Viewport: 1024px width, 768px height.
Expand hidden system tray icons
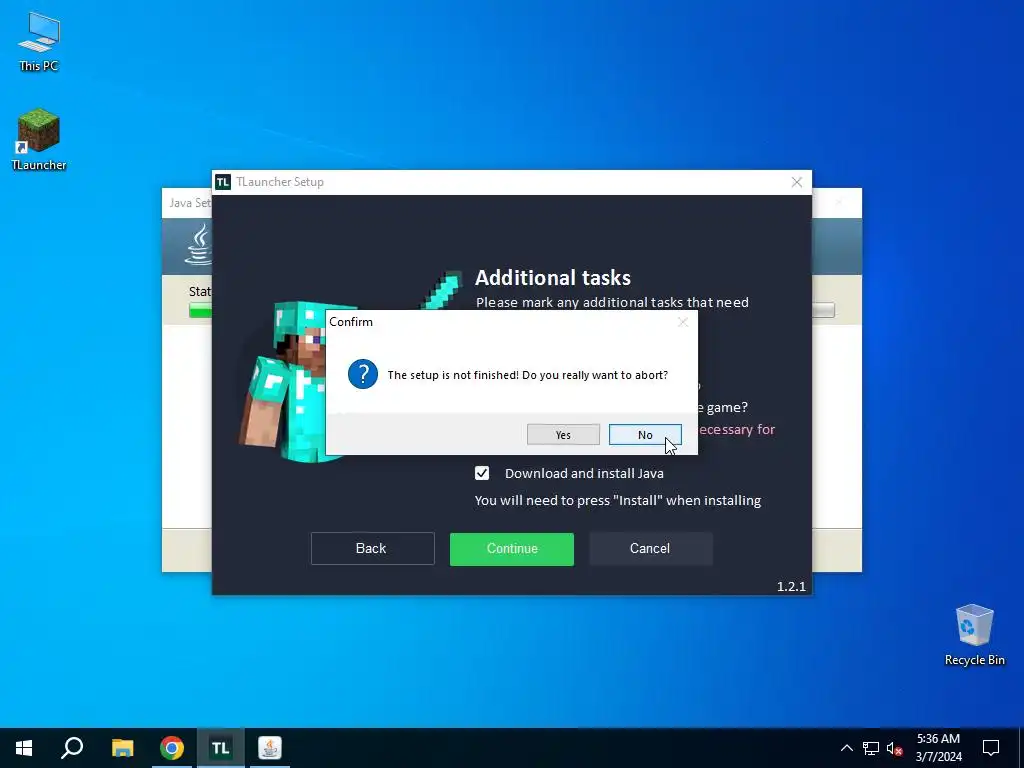pyautogui.click(x=846, y=748)
